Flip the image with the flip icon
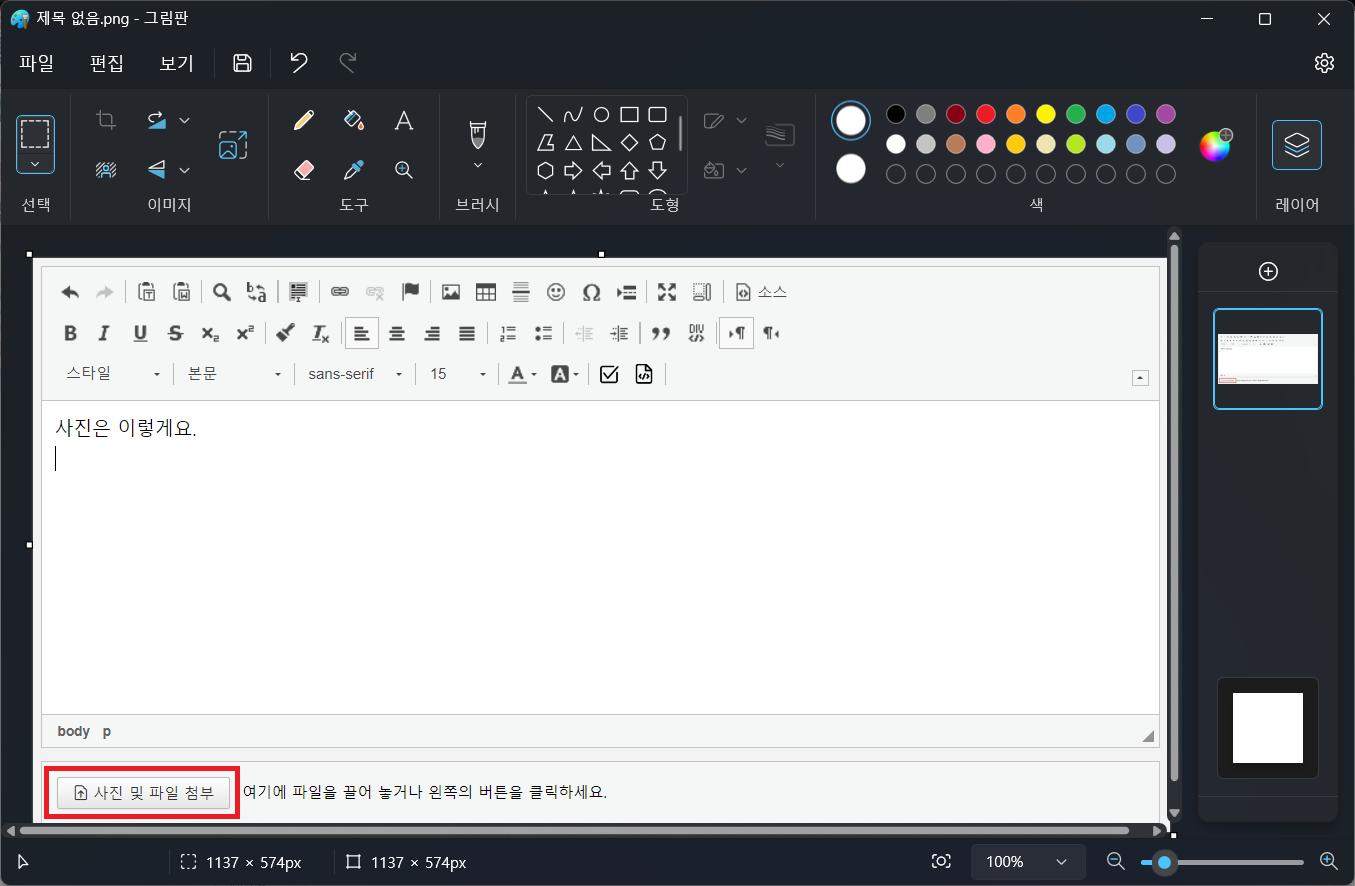The width and height of the screenshot is (1355, 886). pyautogui.click(x=157, y=170)
